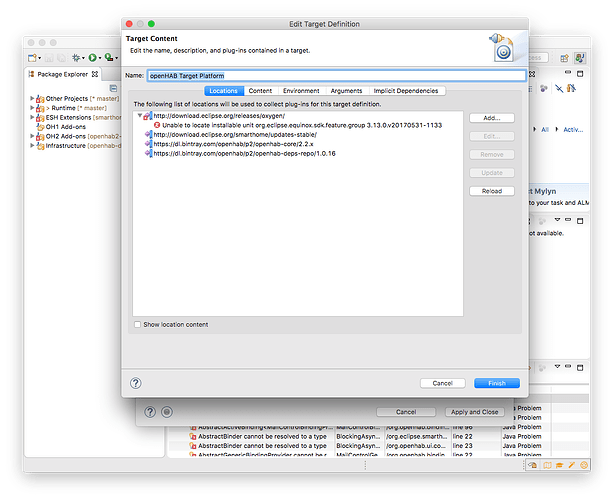This screenshot has height=500, width=613.
Task: Minimize the Task List view at top right
Action: point(568,72)
